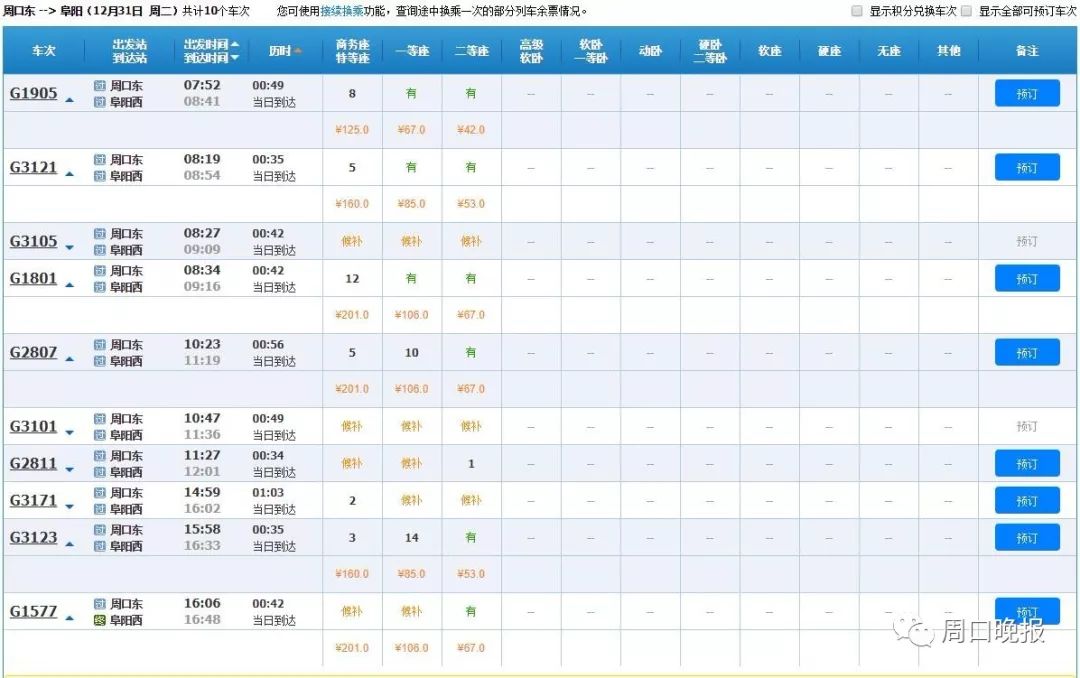Click the departure station icon beside 周口东 for G1905
This screenshot has width=1080, height=678.
(99, 86)
